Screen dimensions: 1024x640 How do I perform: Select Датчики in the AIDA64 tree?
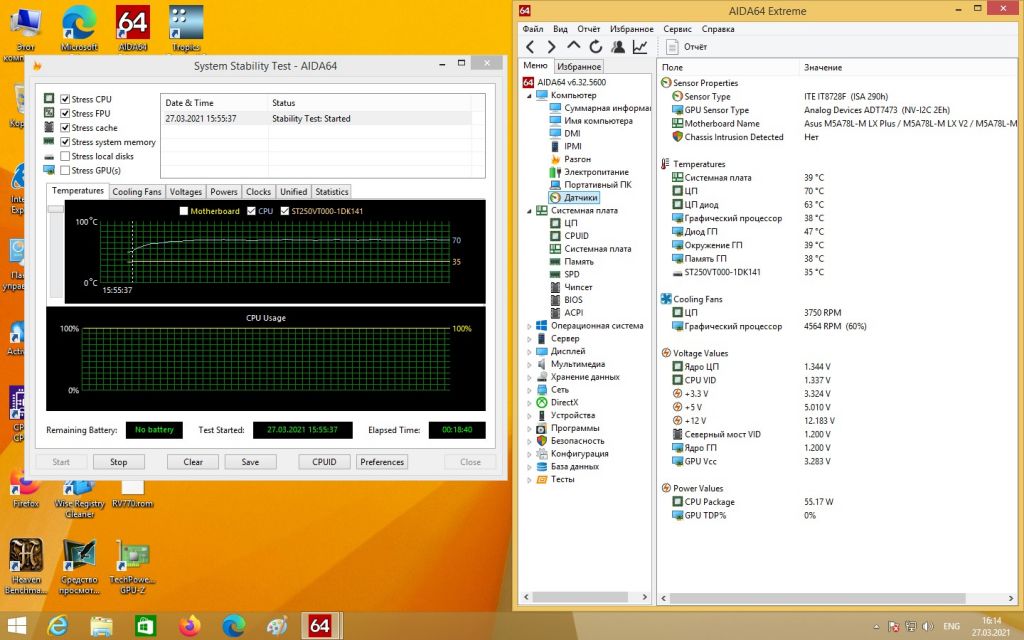(x=574, y=197)
